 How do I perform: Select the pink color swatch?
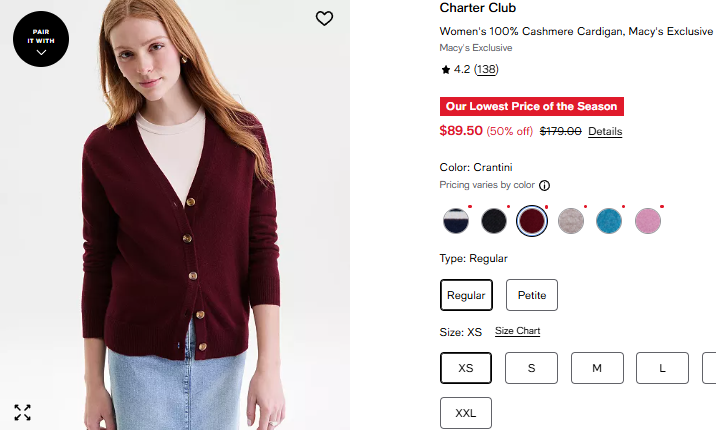pos(648,221)
